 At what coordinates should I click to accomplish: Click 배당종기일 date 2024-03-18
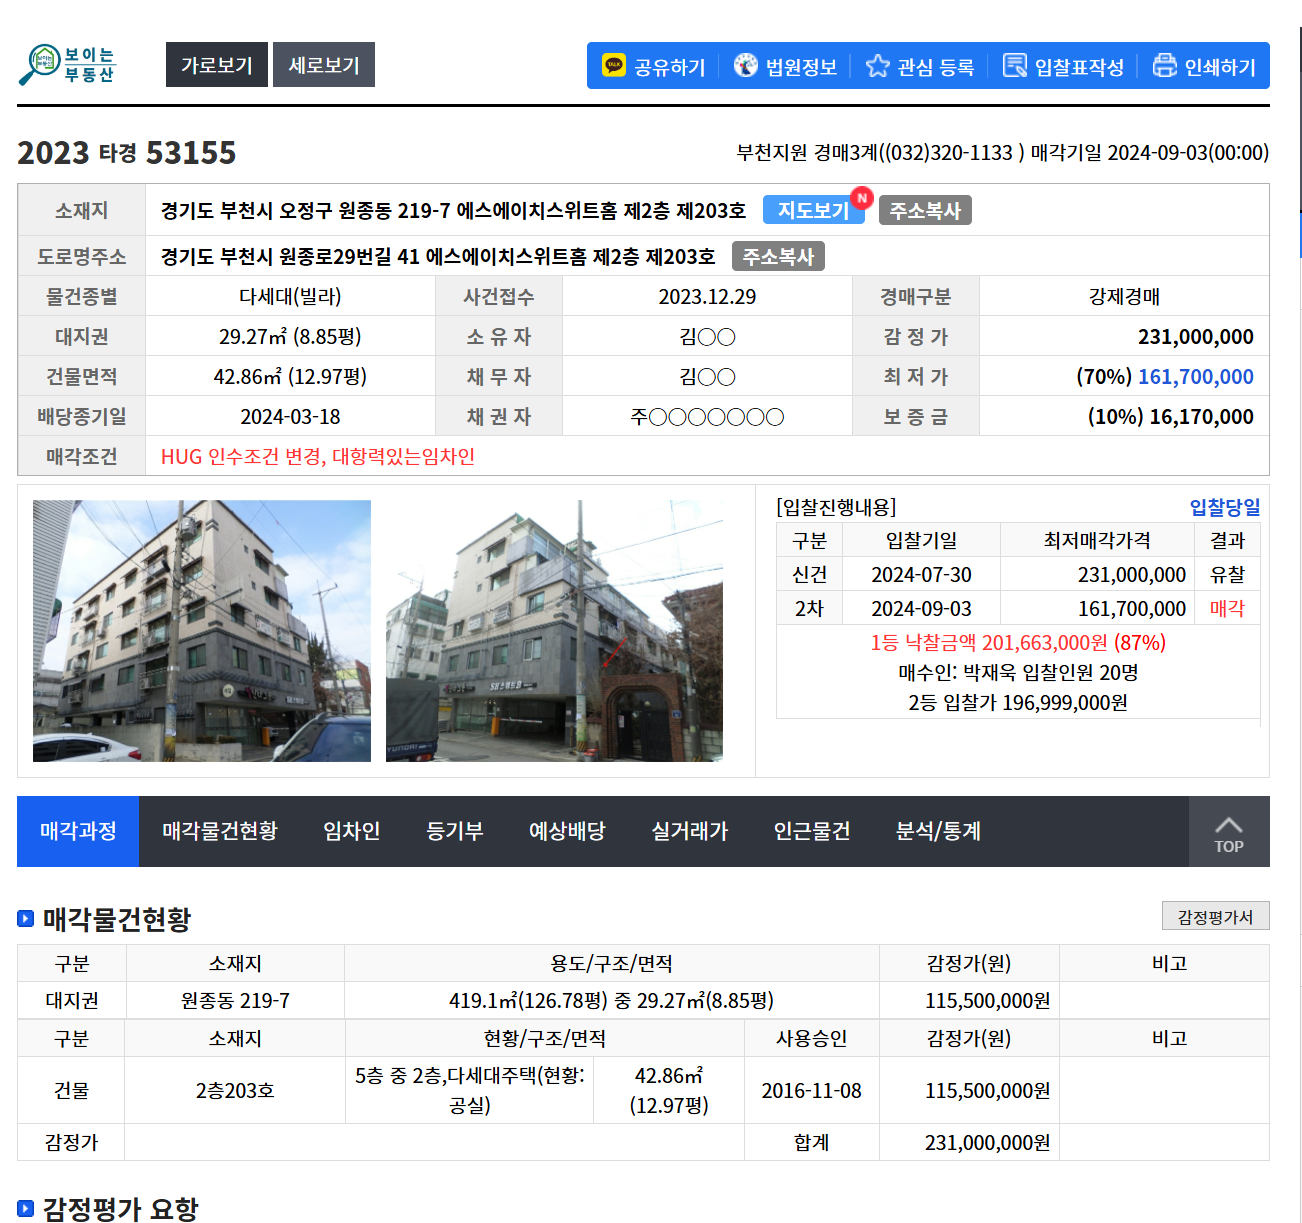click(290, 416)
